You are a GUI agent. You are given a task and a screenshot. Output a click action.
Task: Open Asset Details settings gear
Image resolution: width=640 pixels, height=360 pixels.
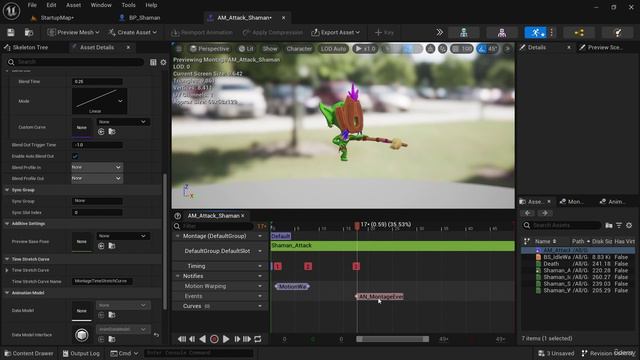pos(163,62)
